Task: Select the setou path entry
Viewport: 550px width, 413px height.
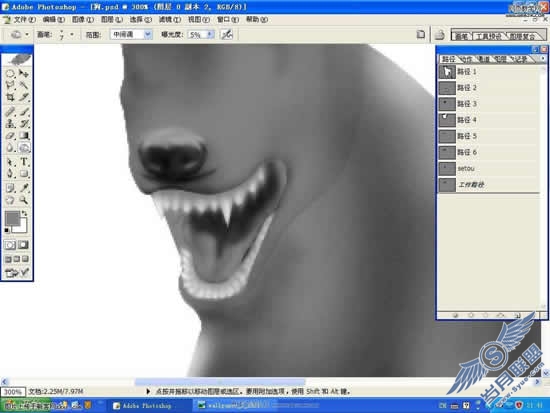Action: [x=489, y=168]
